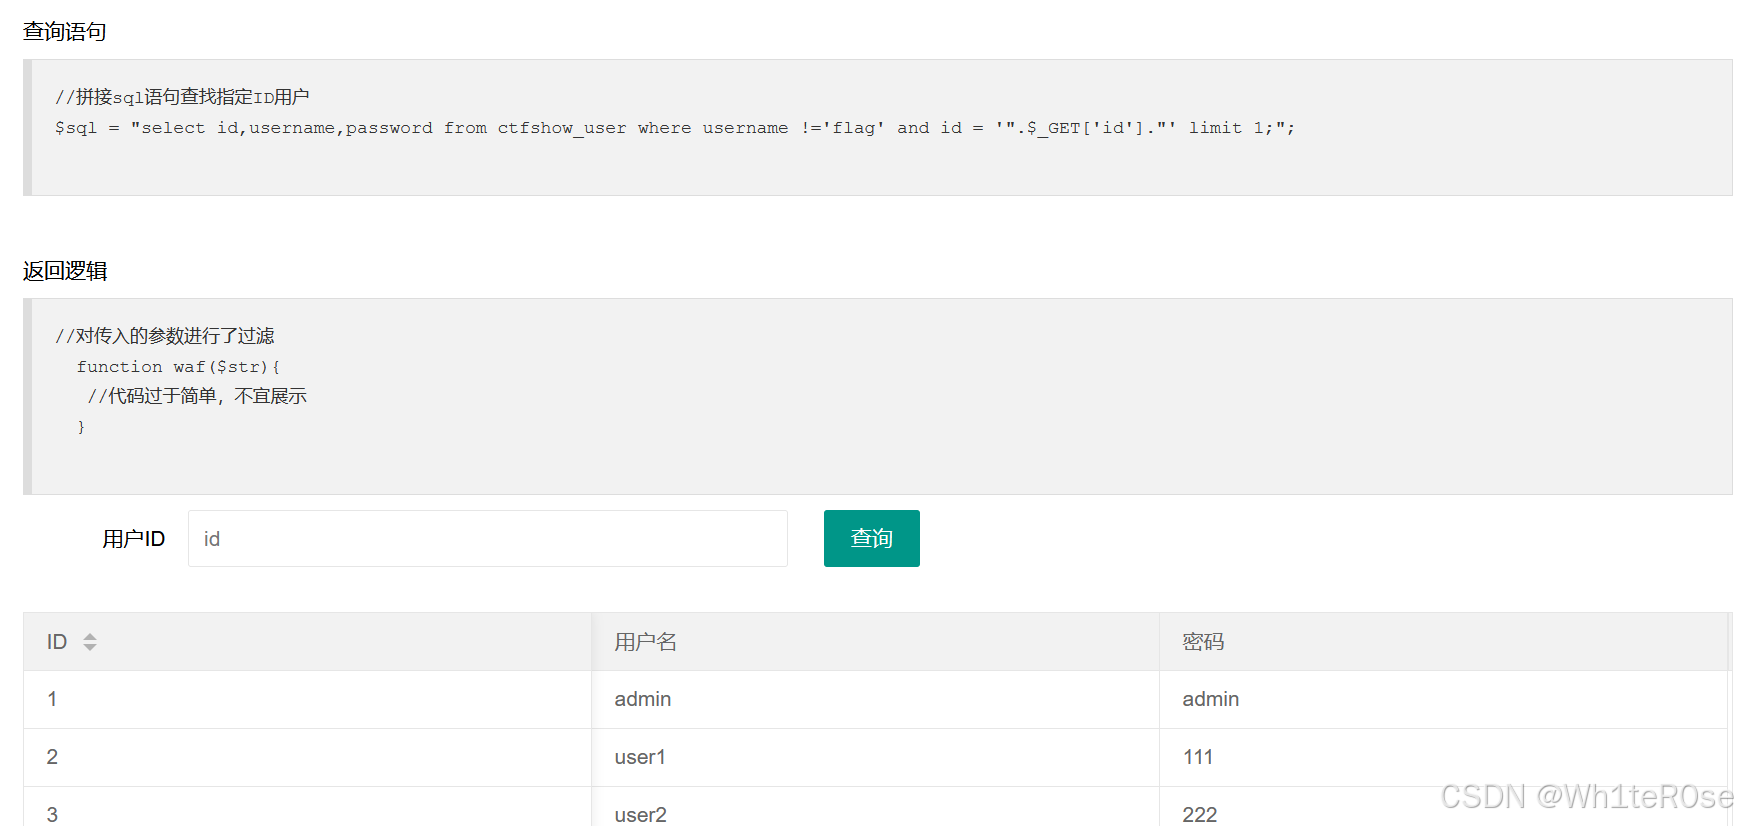Click the 查询语句 heading
Image resolution: width=1738 pixels, height=826 pixels.
coord(65,32)
